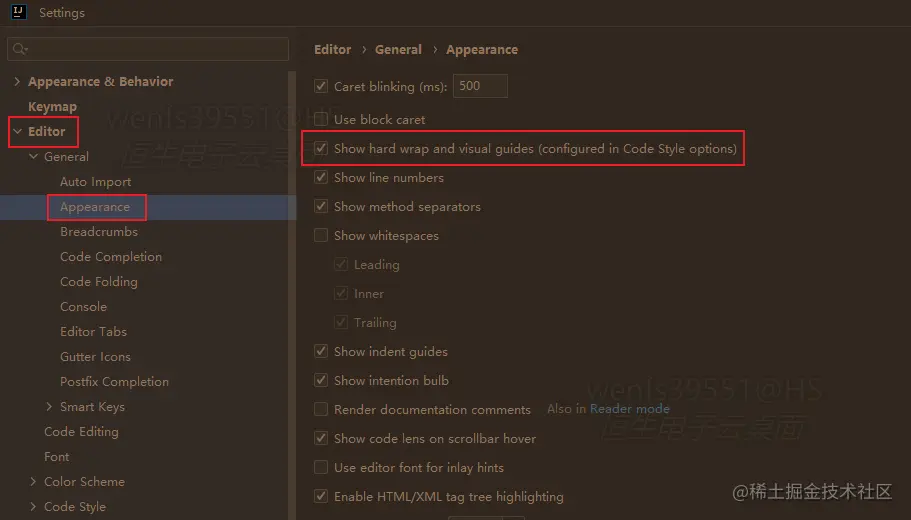Enable Render documentation comments
Screen dimensions: 911x520
[321, 410]
